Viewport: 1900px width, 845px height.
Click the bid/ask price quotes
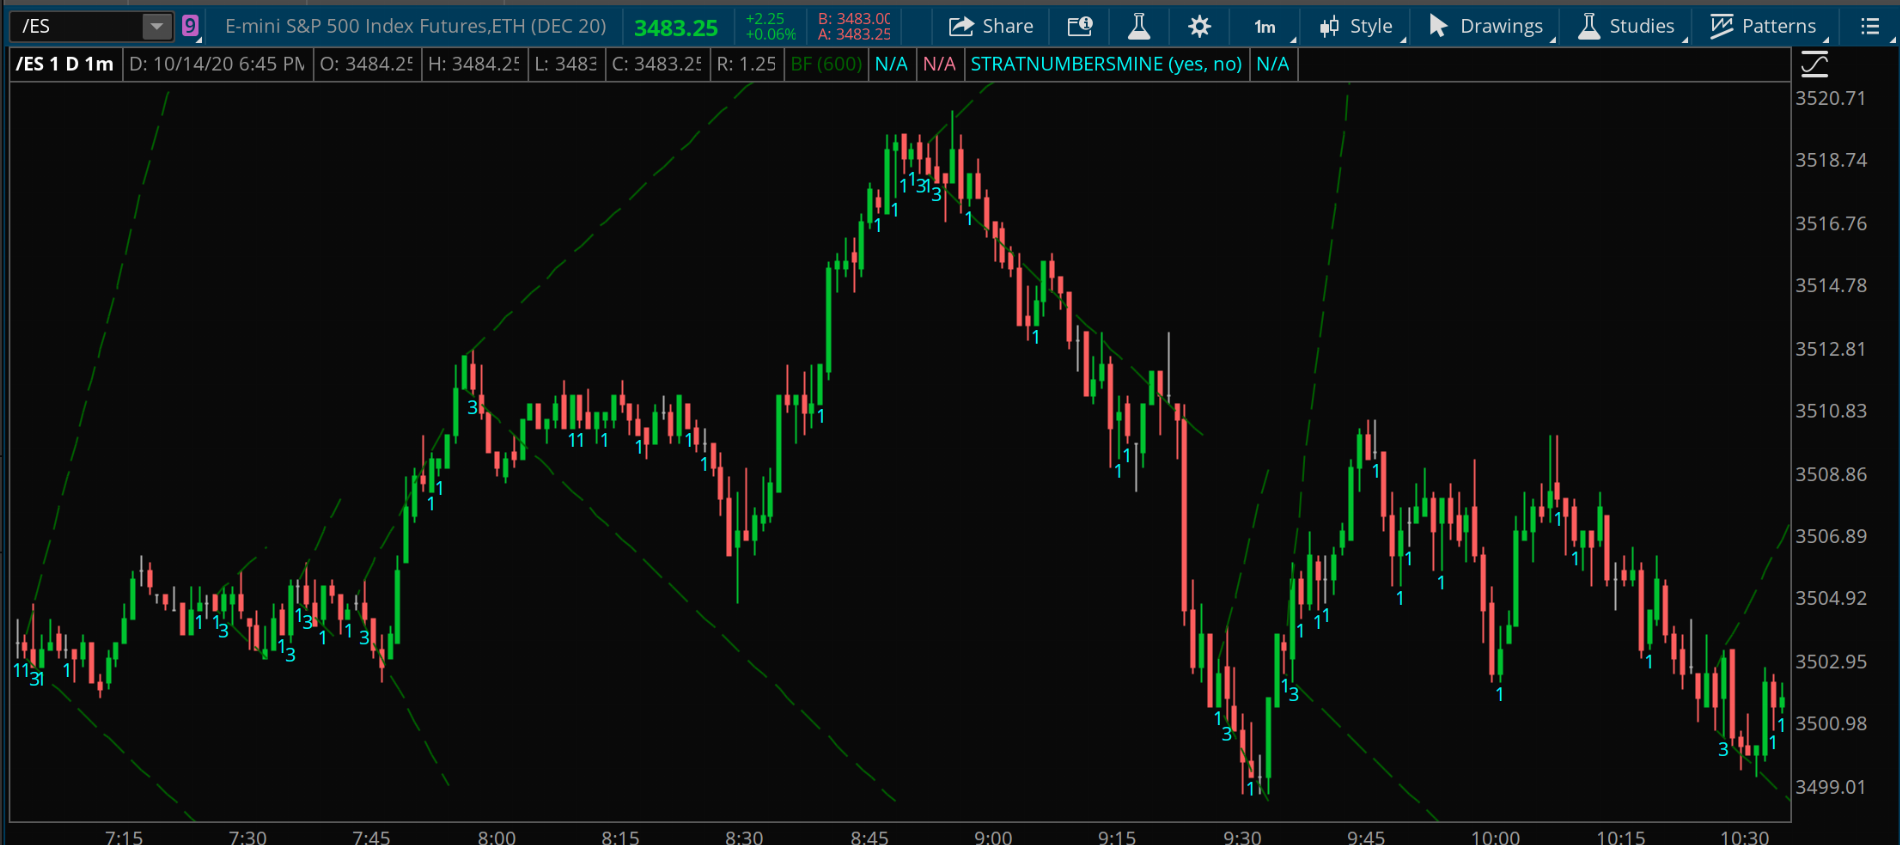pos(854,26)
